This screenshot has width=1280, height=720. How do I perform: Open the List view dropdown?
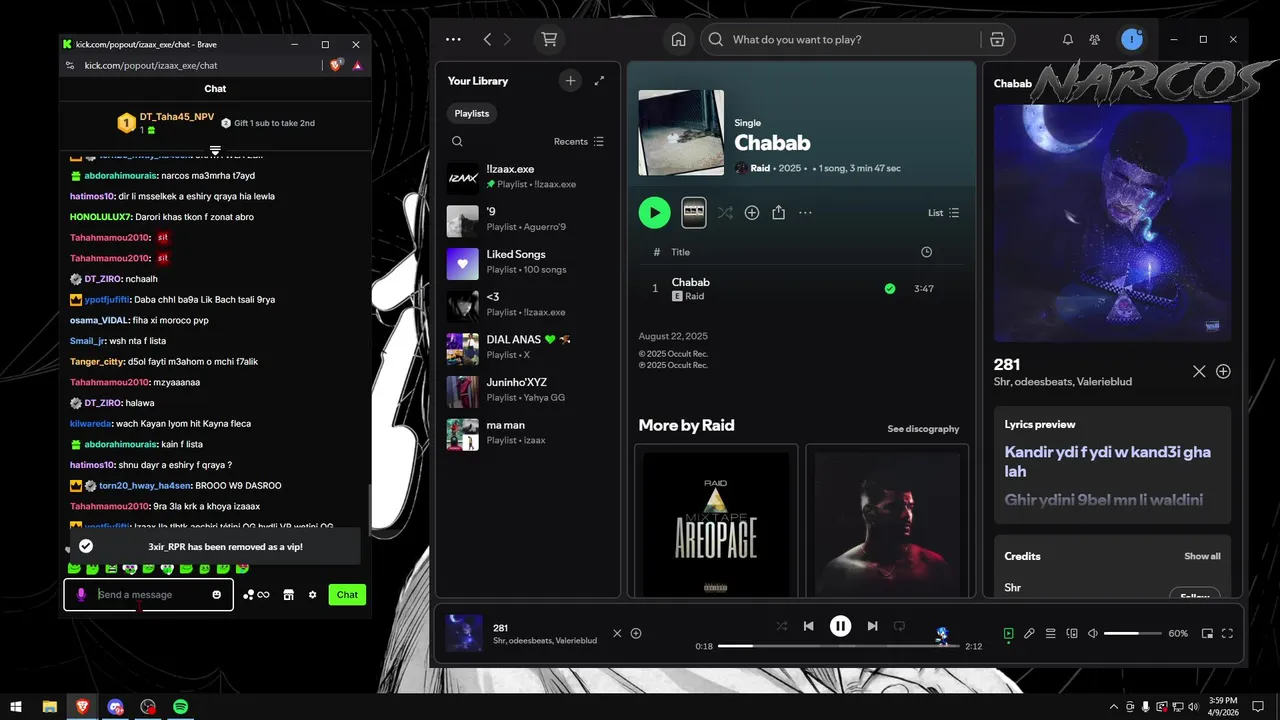tap(943, 213)
